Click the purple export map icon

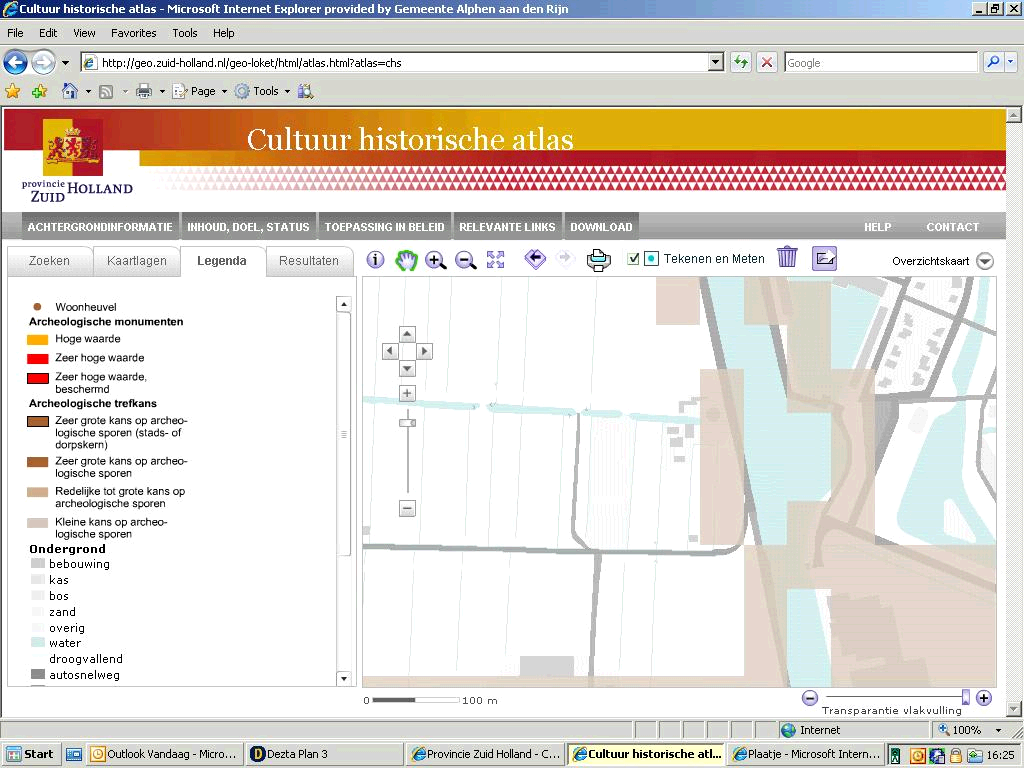click(x=824, y=259)
